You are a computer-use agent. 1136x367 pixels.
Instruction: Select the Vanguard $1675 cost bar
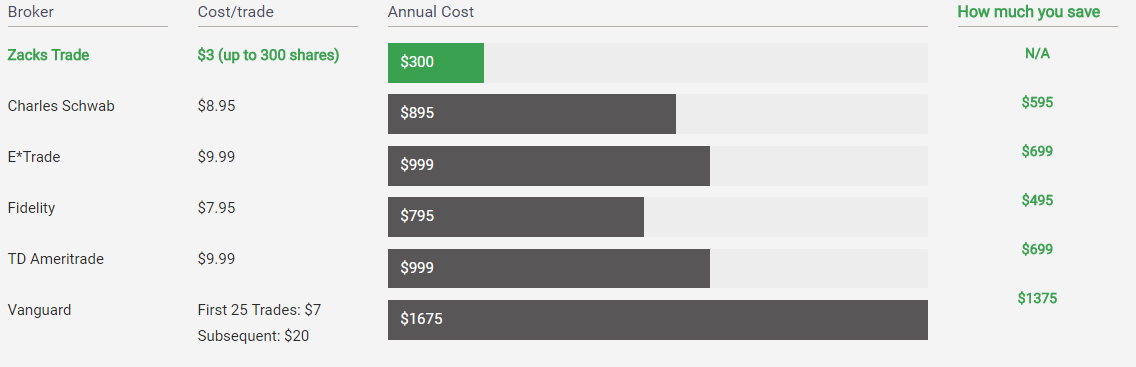point(658,319)
